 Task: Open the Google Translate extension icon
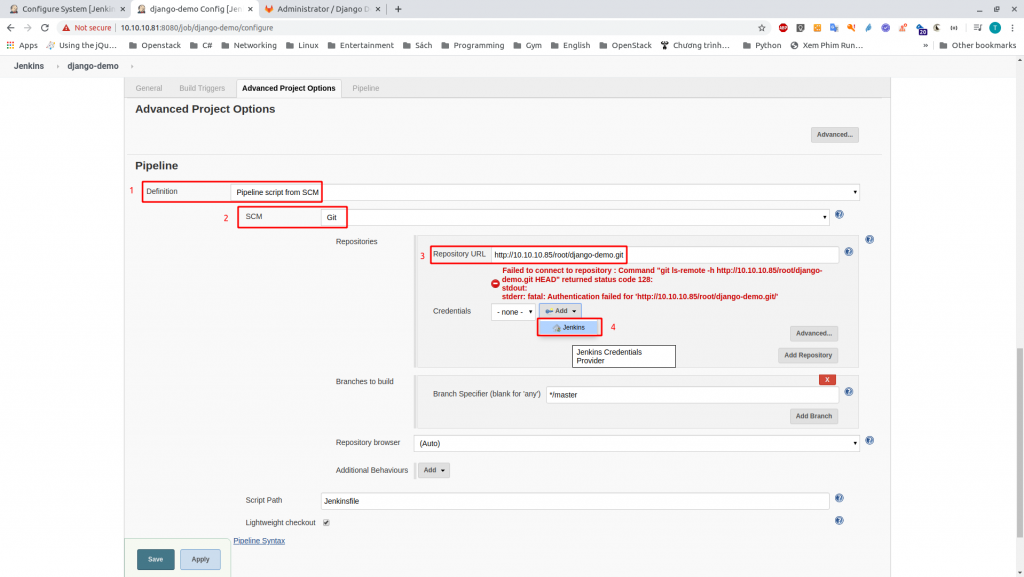click(x=834, y=27)
